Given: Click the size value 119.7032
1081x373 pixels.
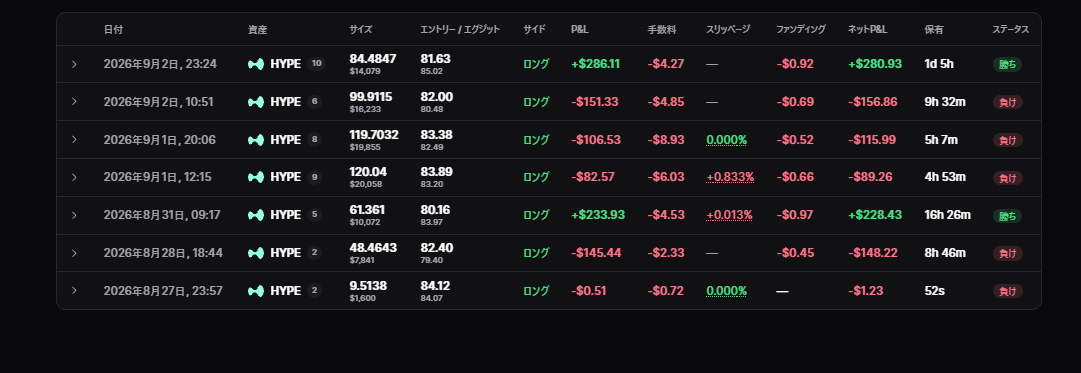Looking at the screenshot, I should pyautogui.click(x=374, y=134).
